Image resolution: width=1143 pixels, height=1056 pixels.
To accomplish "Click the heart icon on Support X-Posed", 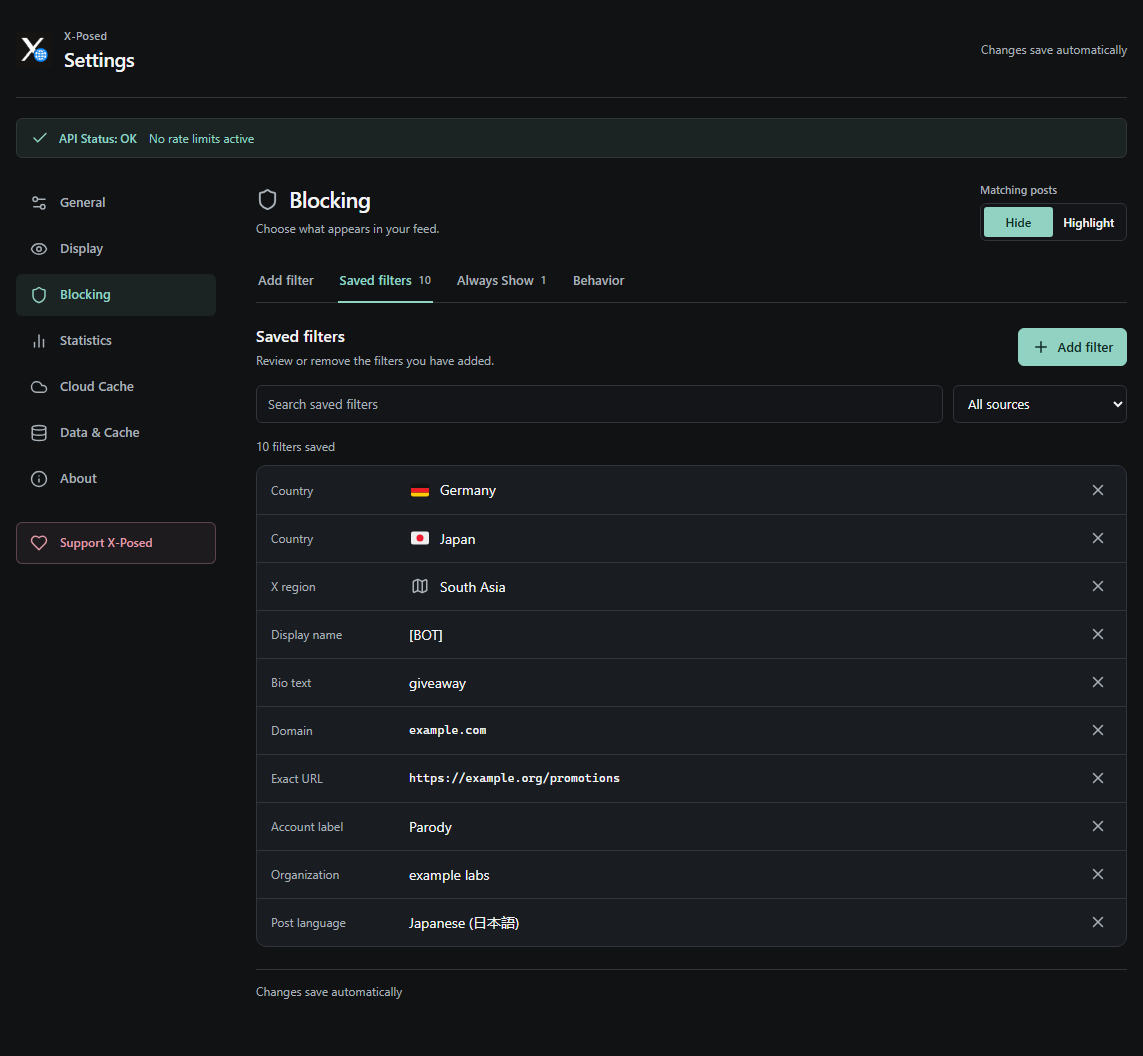I will (39, 543).
